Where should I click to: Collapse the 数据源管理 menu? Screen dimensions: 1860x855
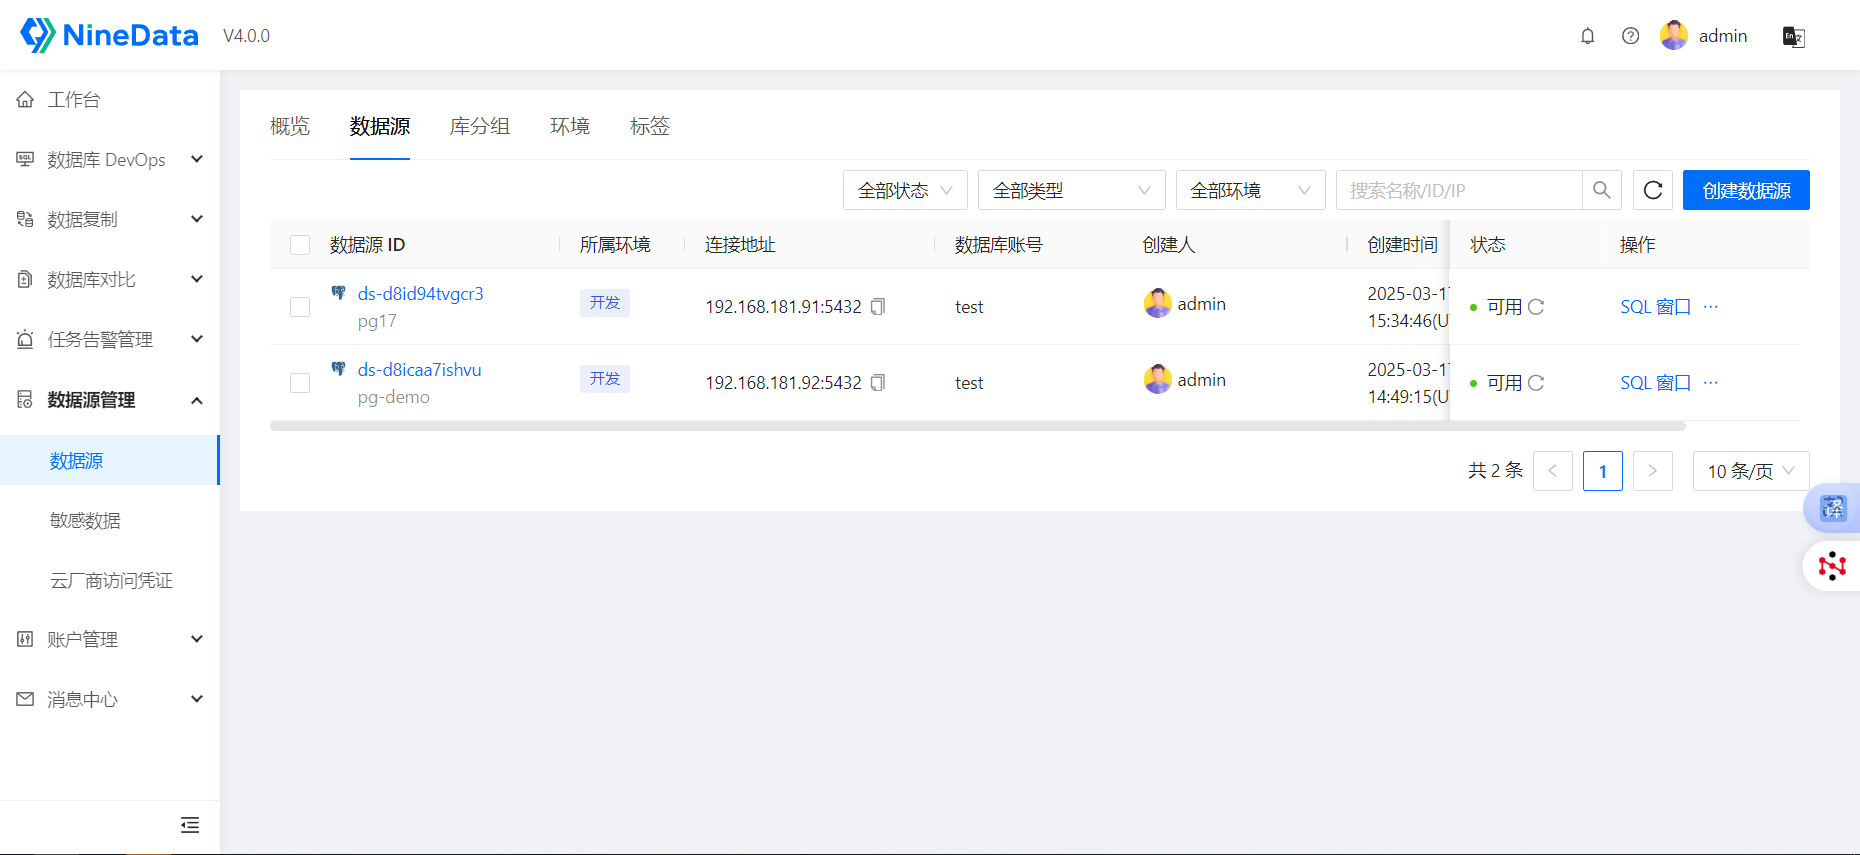coord(110,400)
